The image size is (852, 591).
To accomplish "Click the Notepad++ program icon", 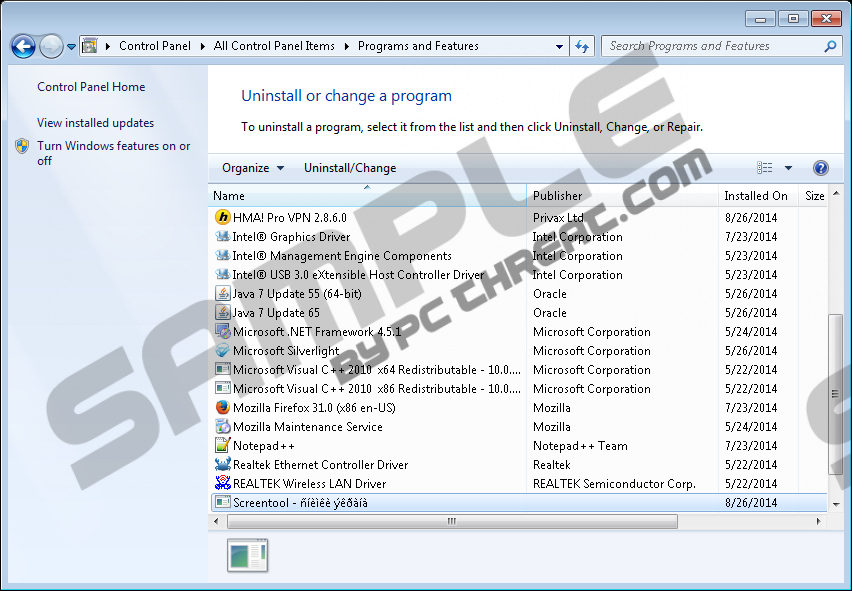I will coord(223,446).
